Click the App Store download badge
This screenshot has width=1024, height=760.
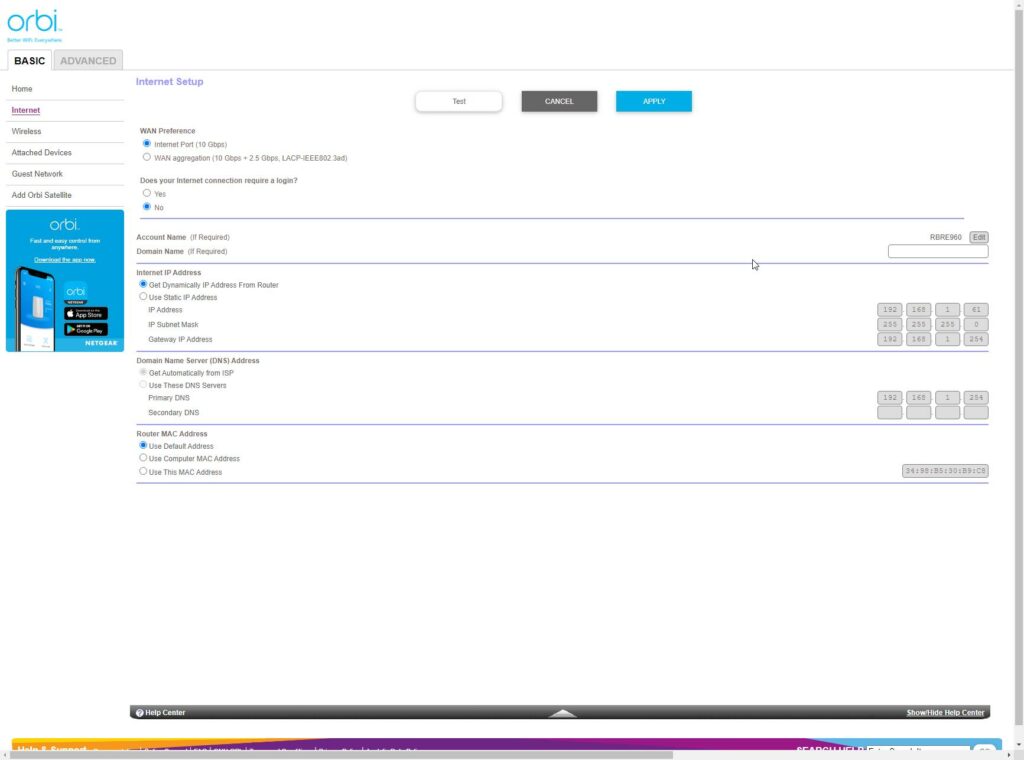point(86,313)
